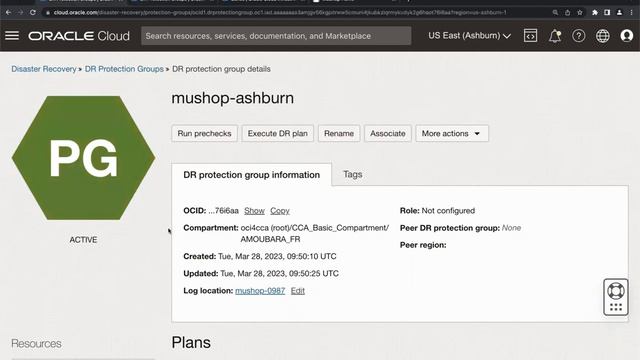Open the announcements bell icon
This screenshot has height=360, width=640.
coord(555,36)
